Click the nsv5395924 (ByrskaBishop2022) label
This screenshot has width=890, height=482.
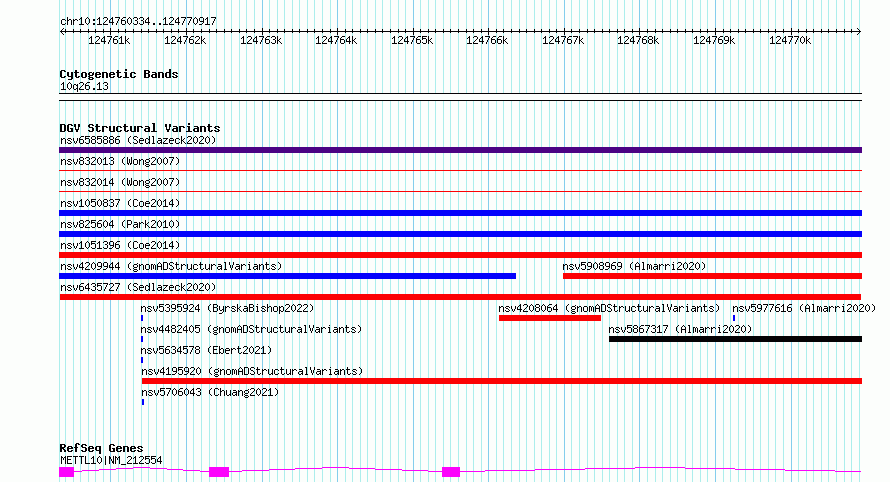[x=227, y=308]
